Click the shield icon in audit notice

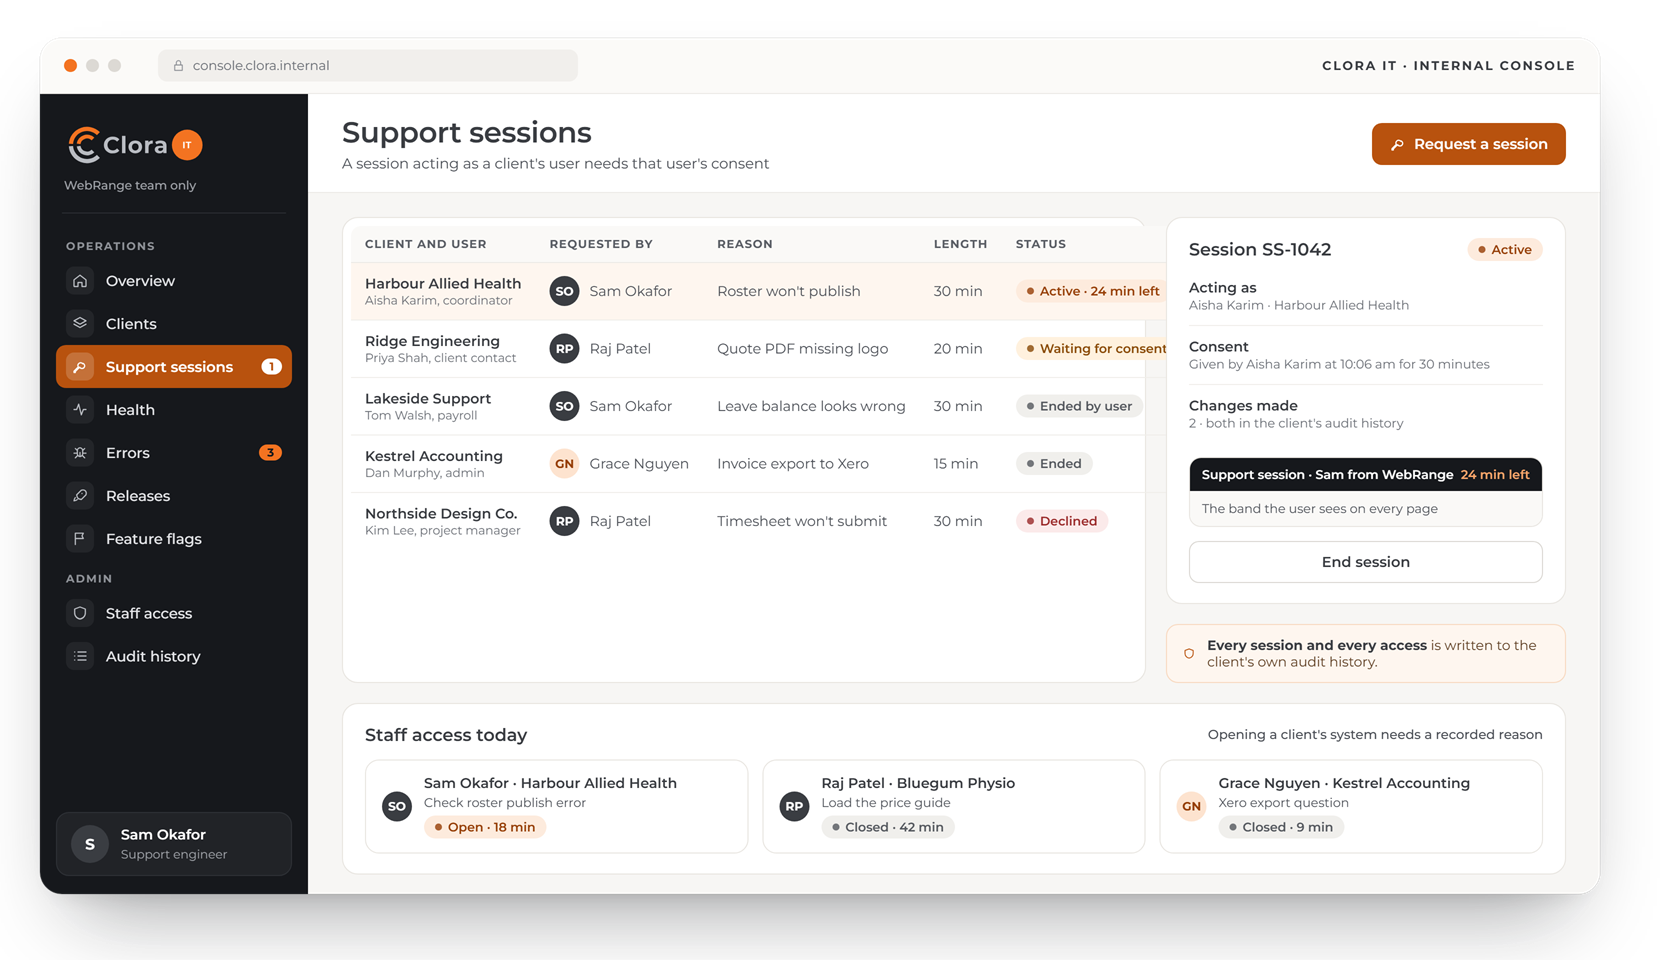(1189, 654)
